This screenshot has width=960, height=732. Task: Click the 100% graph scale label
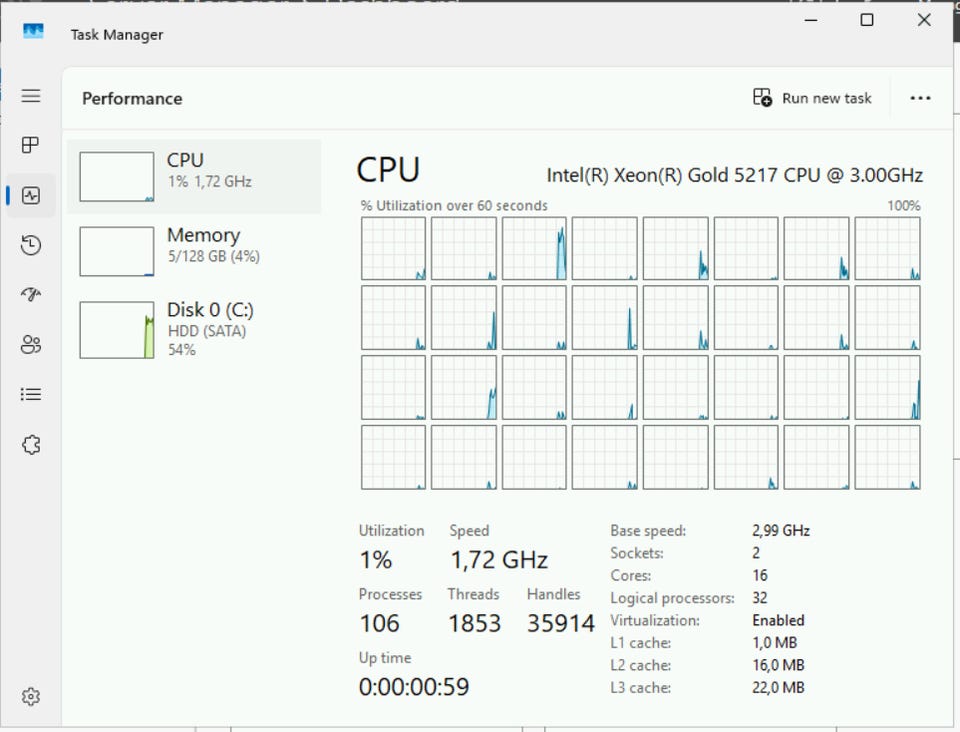[x=904, y=206]
